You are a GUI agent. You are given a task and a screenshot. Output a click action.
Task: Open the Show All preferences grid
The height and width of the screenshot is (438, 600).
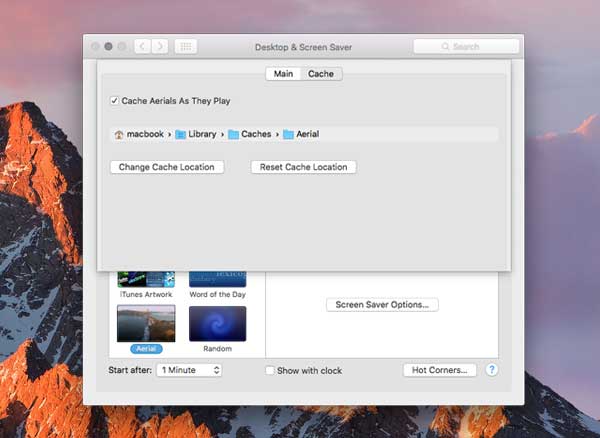[x=186, y=47]
